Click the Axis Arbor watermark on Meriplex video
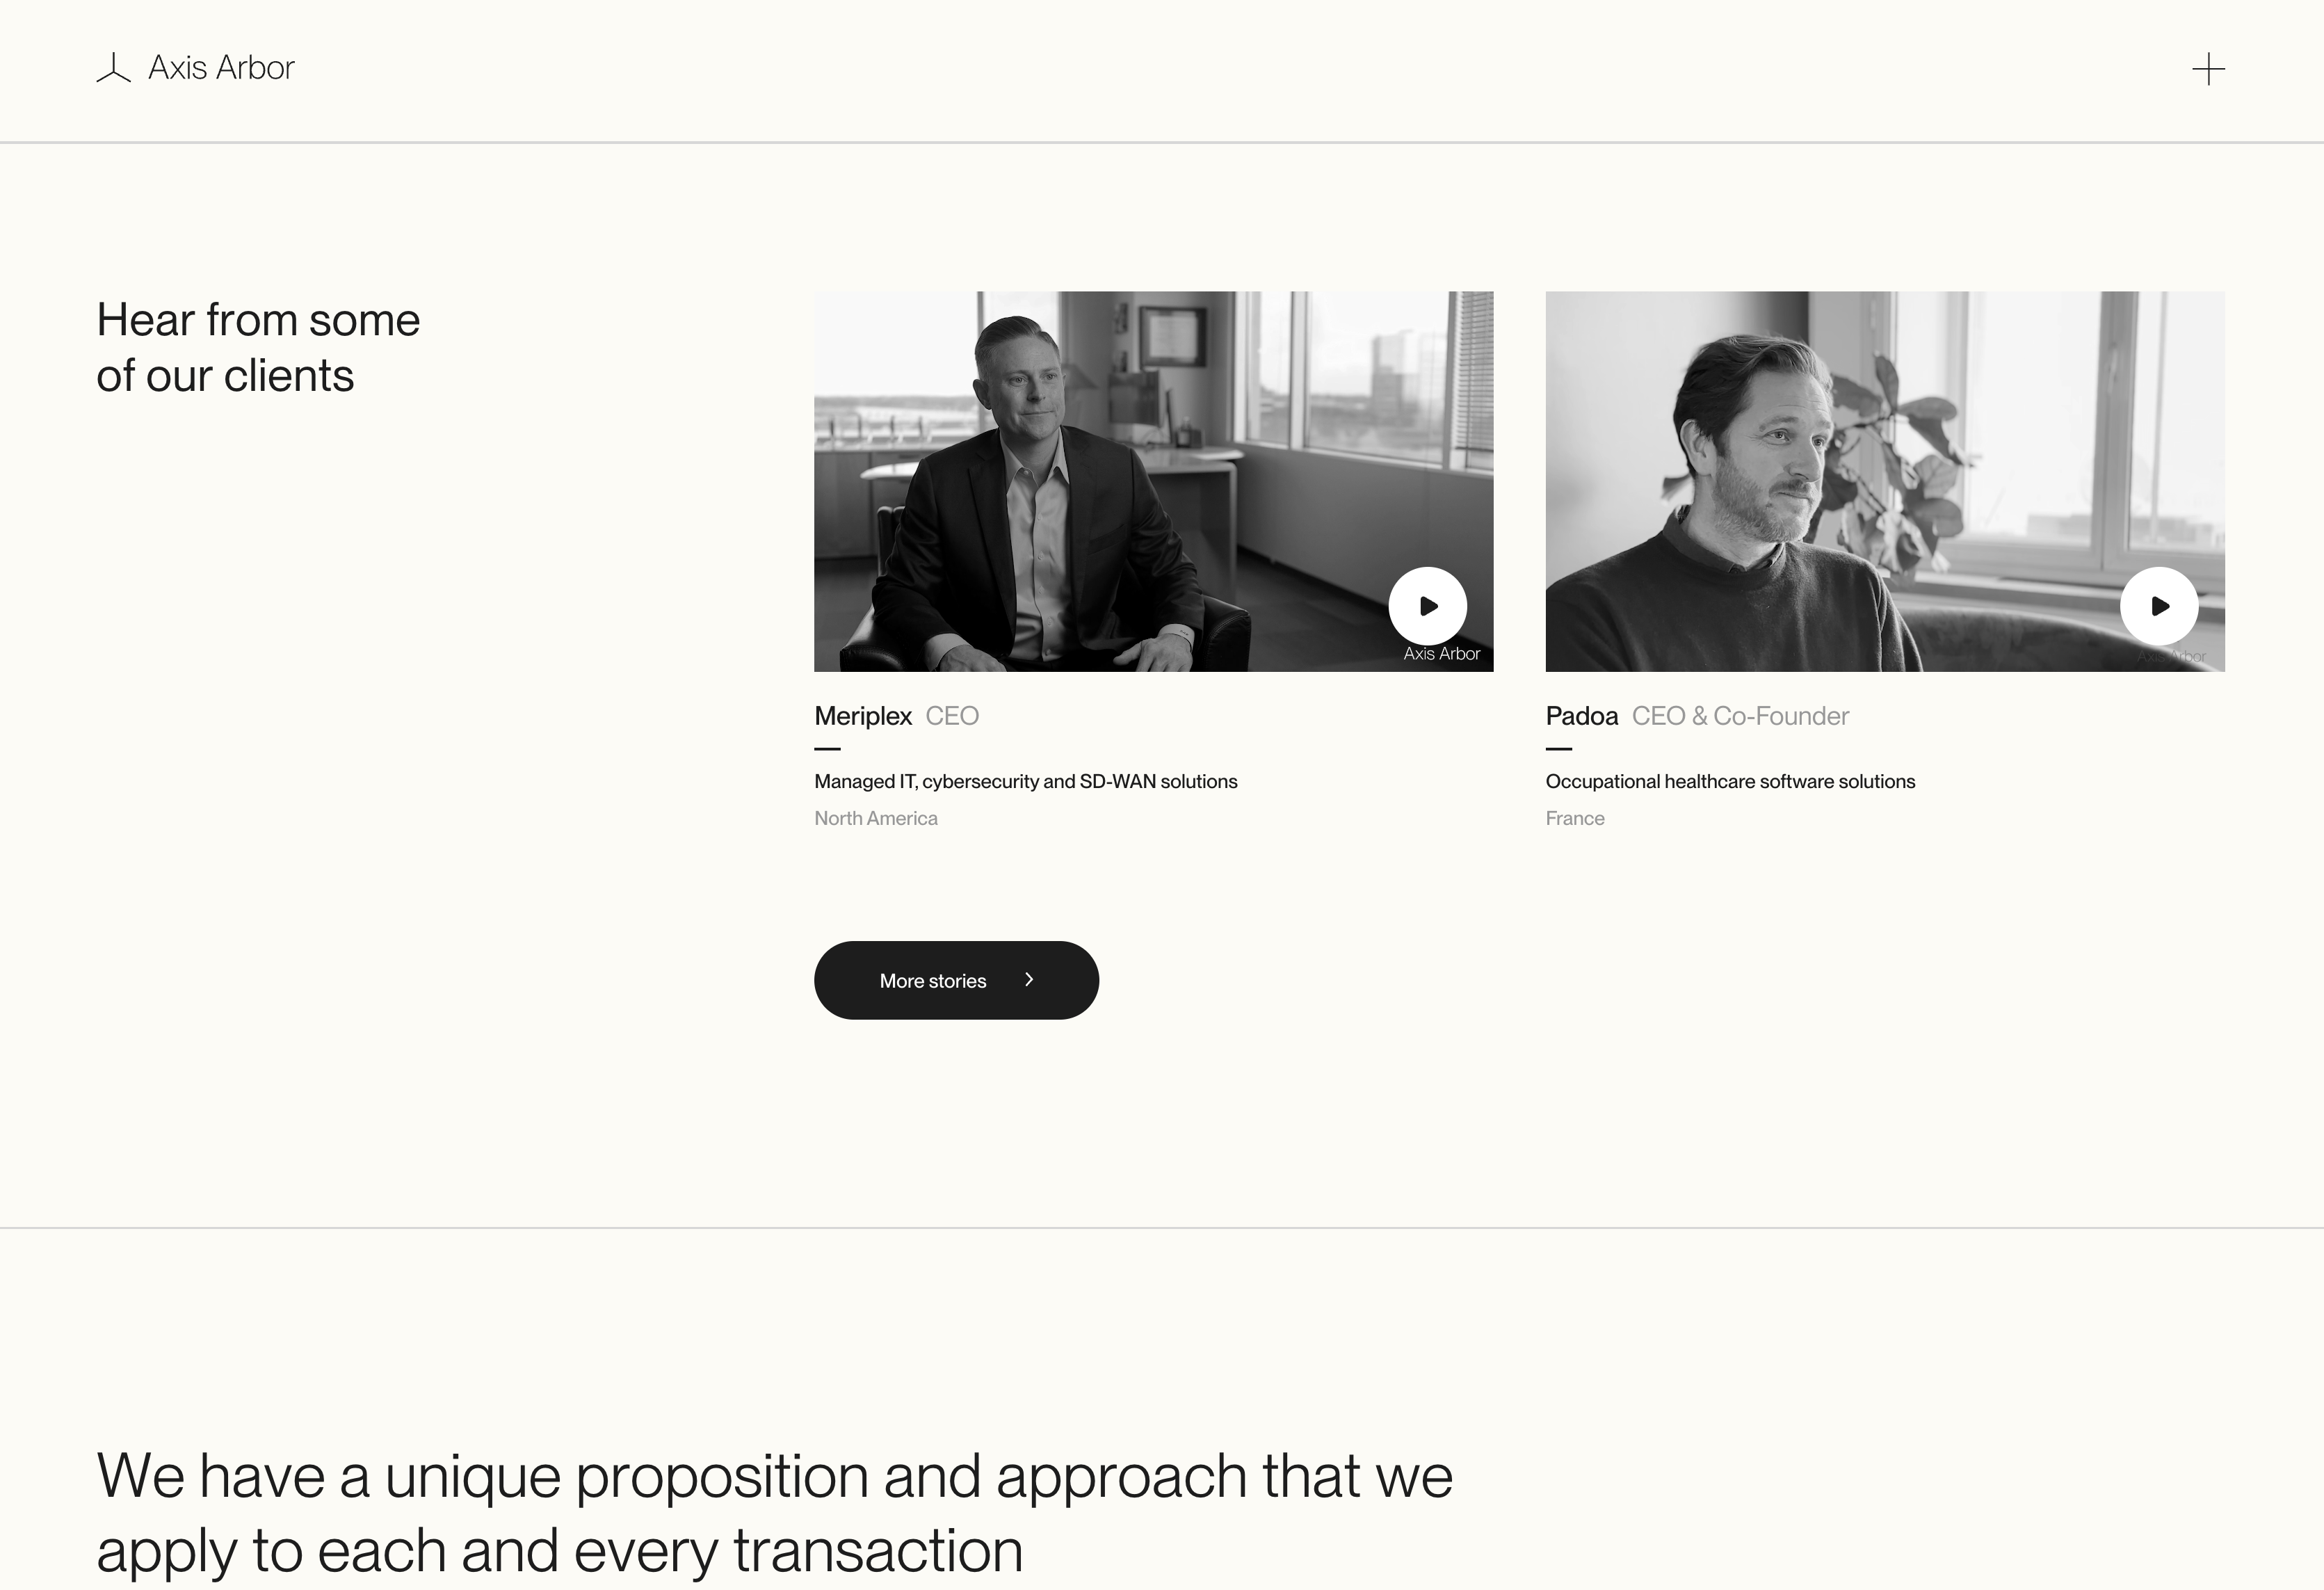The height and width of the screenshot is (1590, 2324). click(x=1441, y=654)
